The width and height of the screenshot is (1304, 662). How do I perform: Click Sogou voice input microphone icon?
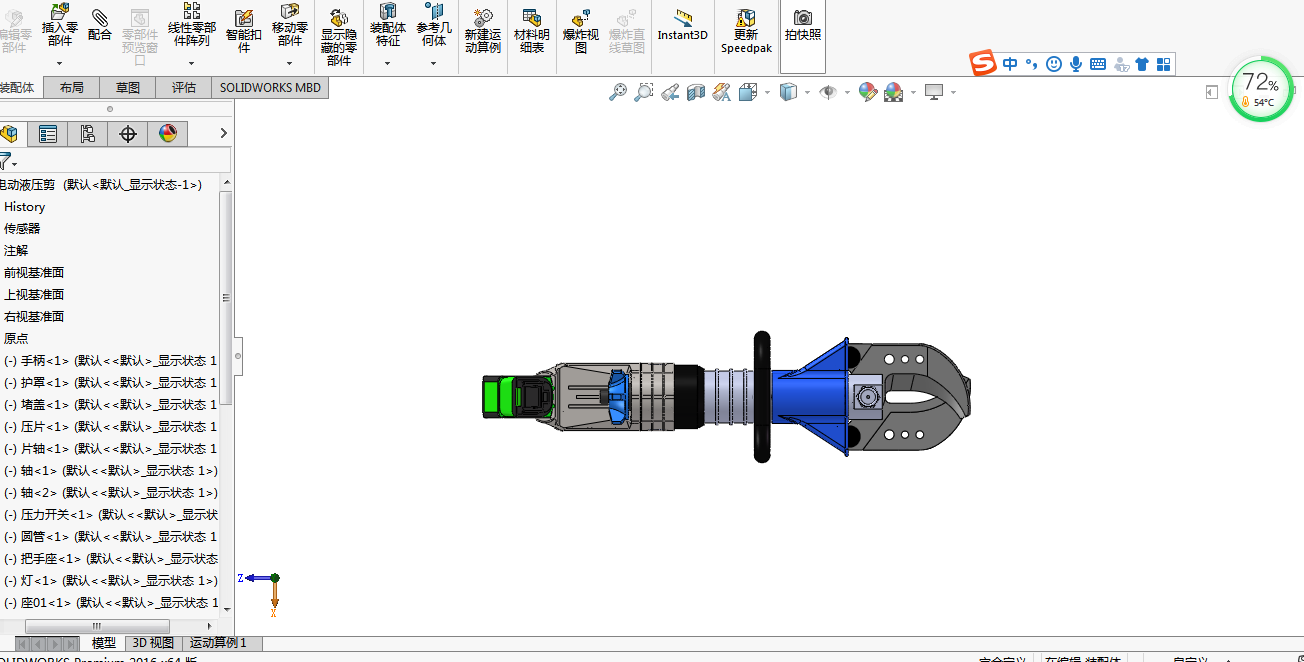click(x=1076, y=64)
